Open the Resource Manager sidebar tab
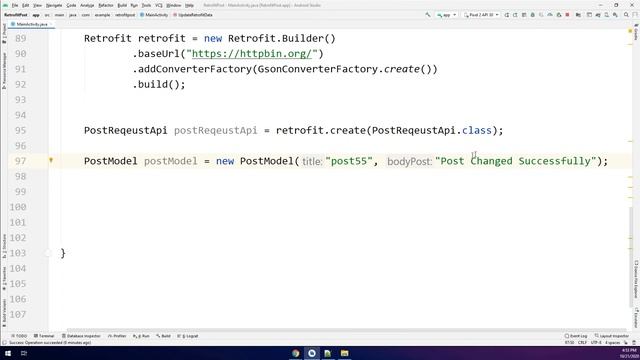Image resolution: width=640 pixels, height=360 pixels. click(x=4, y=71)
